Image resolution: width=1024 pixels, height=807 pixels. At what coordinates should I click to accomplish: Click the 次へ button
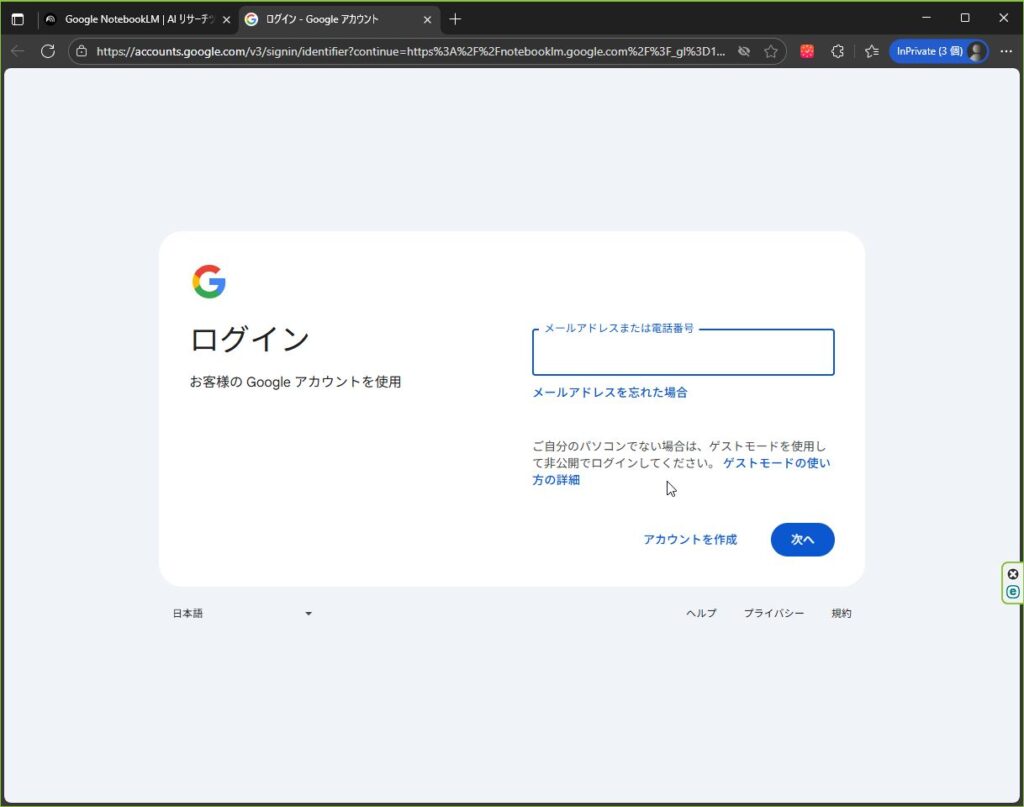pos(802,539)
